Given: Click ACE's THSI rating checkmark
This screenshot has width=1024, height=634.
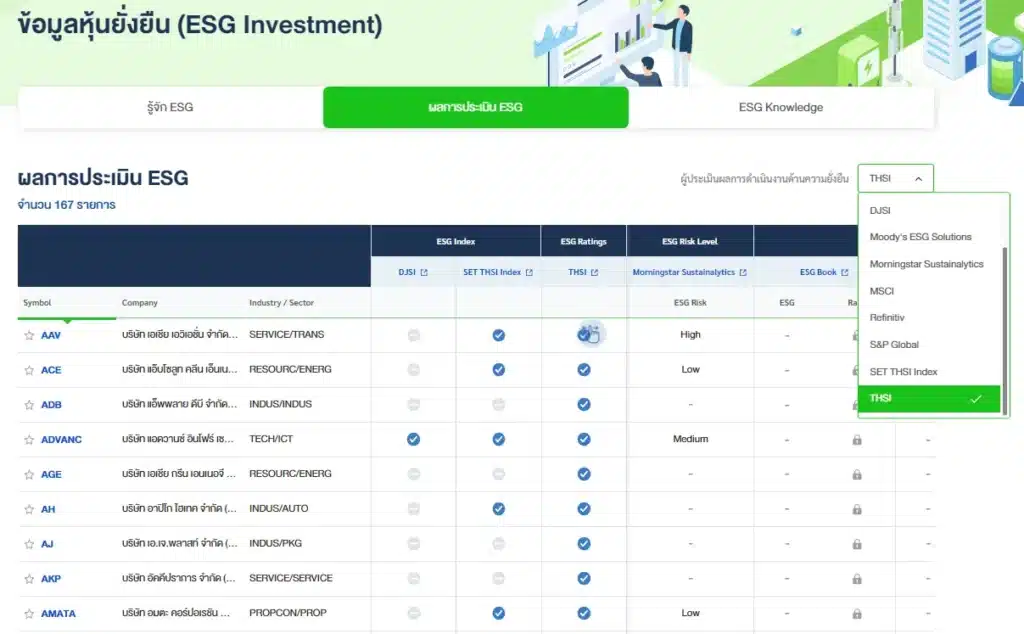Looking at the screenshot, I should [x=584, y=370].
